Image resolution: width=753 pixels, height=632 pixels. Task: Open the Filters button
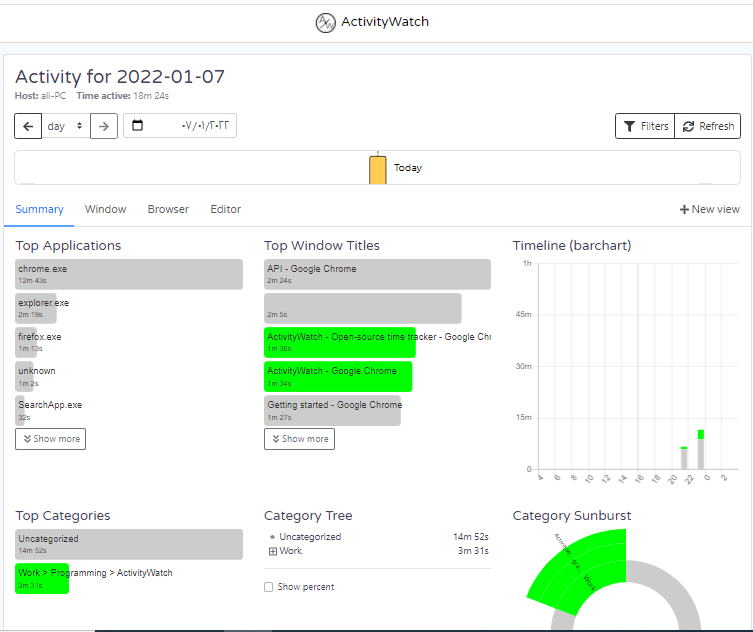pos(645,126)
